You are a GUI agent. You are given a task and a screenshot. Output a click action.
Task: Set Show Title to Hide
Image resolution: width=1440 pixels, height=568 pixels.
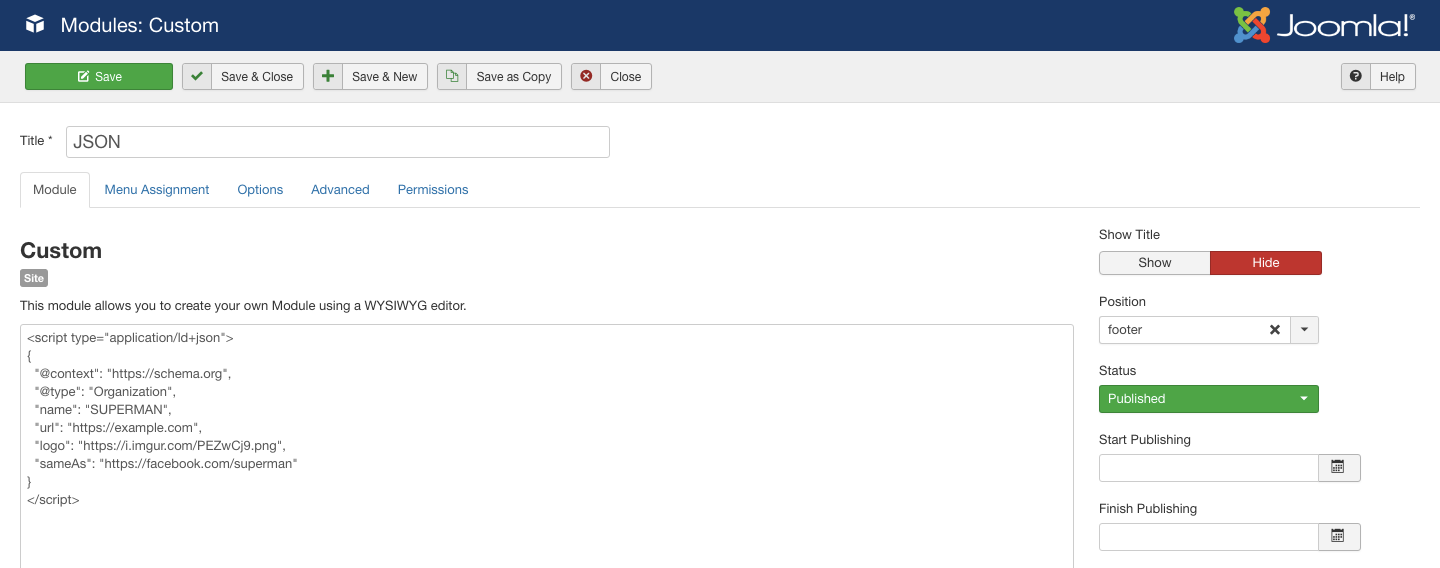pos(1266,263)
